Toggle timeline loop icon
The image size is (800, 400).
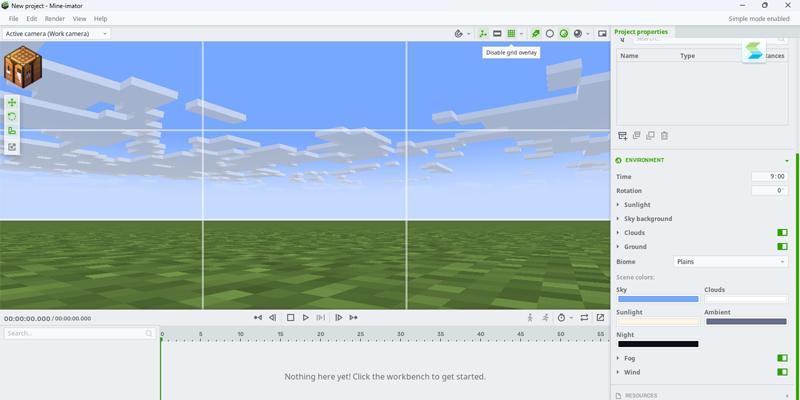[x=584, y=317]
